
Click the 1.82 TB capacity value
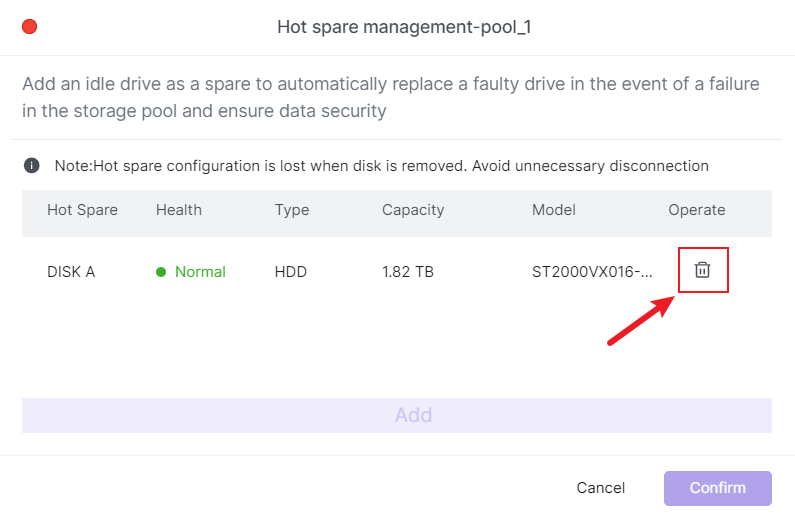click(408, 272)
